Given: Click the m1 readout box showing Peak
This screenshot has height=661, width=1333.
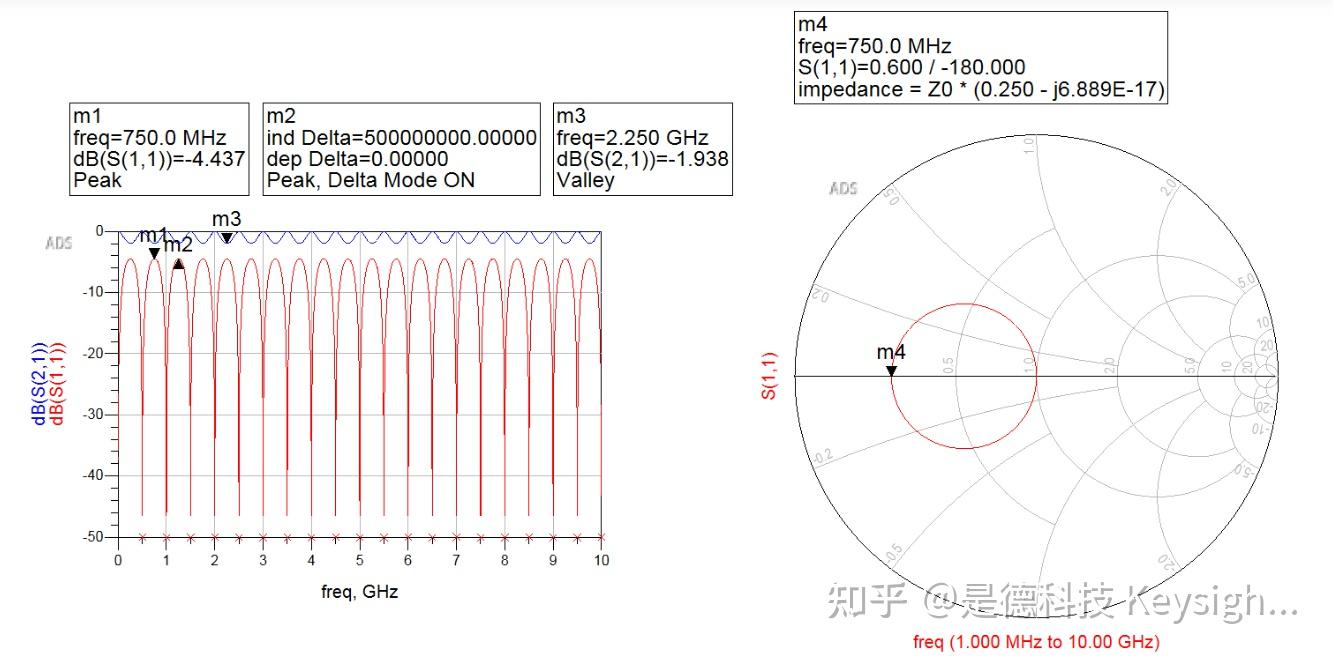Looking at the screenshot, I should (160, 147).
